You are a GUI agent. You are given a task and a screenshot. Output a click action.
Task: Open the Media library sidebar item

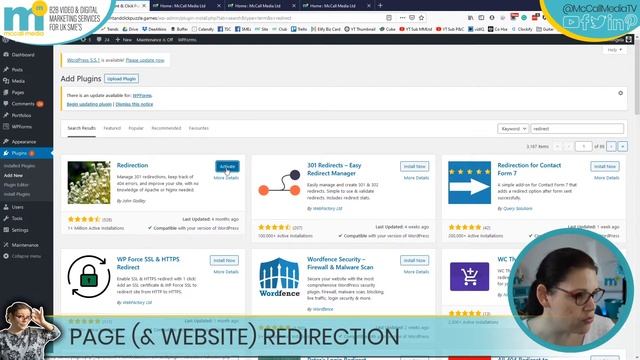point(18,81)
